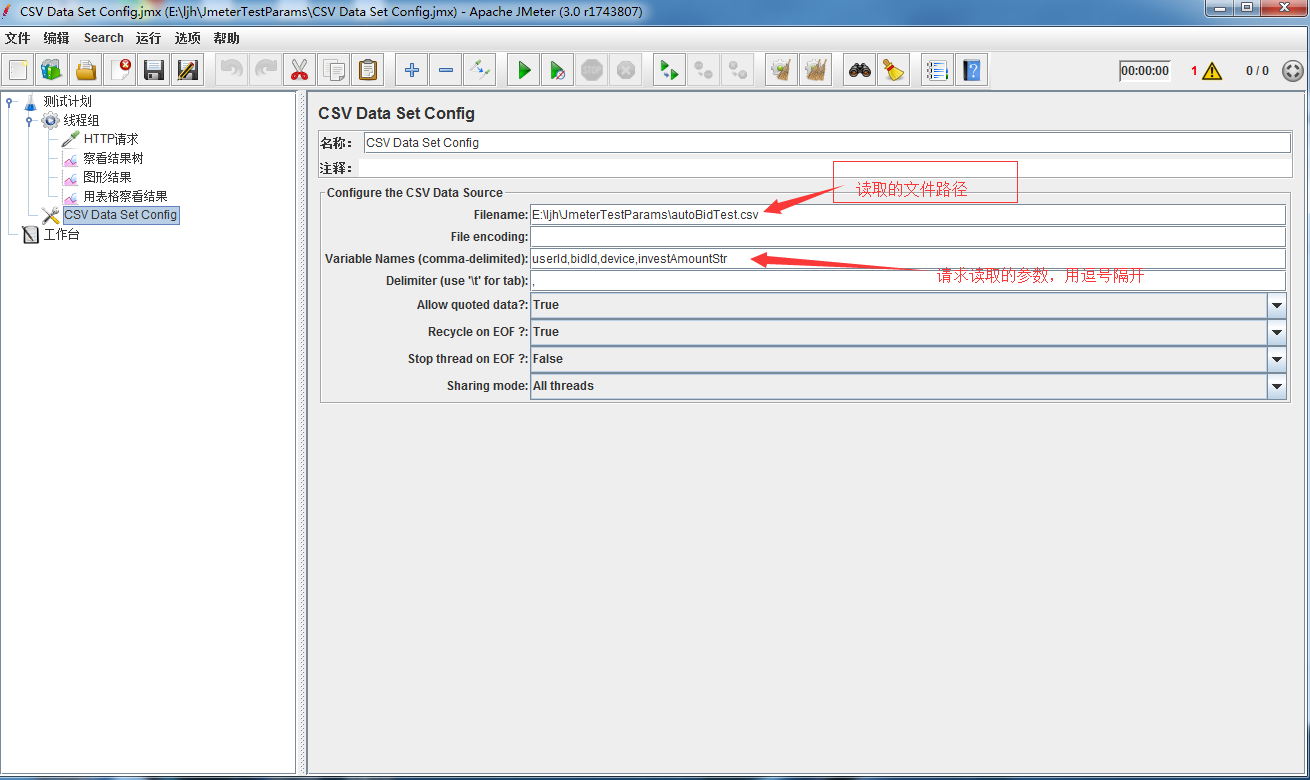The height and width of the screenshot is (780, 1310).
Task: Click the Undo arrow icon
Action: [231, 70]
